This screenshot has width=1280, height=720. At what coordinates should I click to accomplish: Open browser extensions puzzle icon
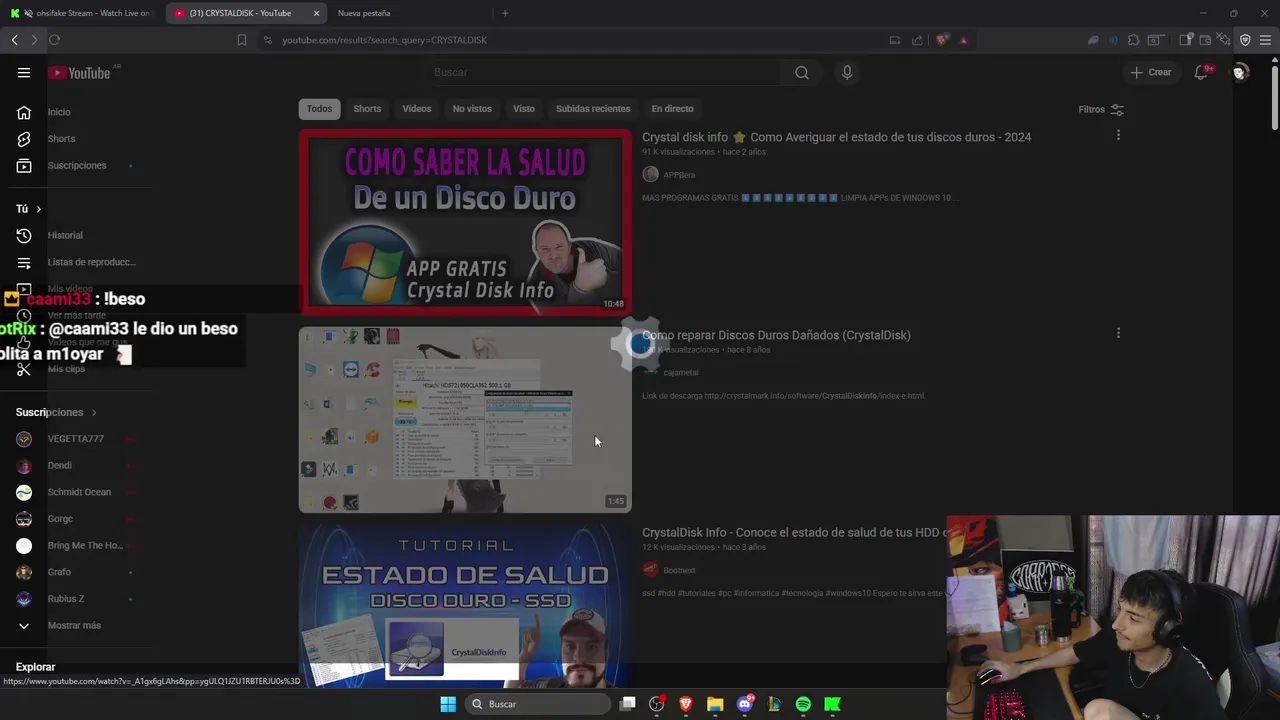tap(1133, 40)
